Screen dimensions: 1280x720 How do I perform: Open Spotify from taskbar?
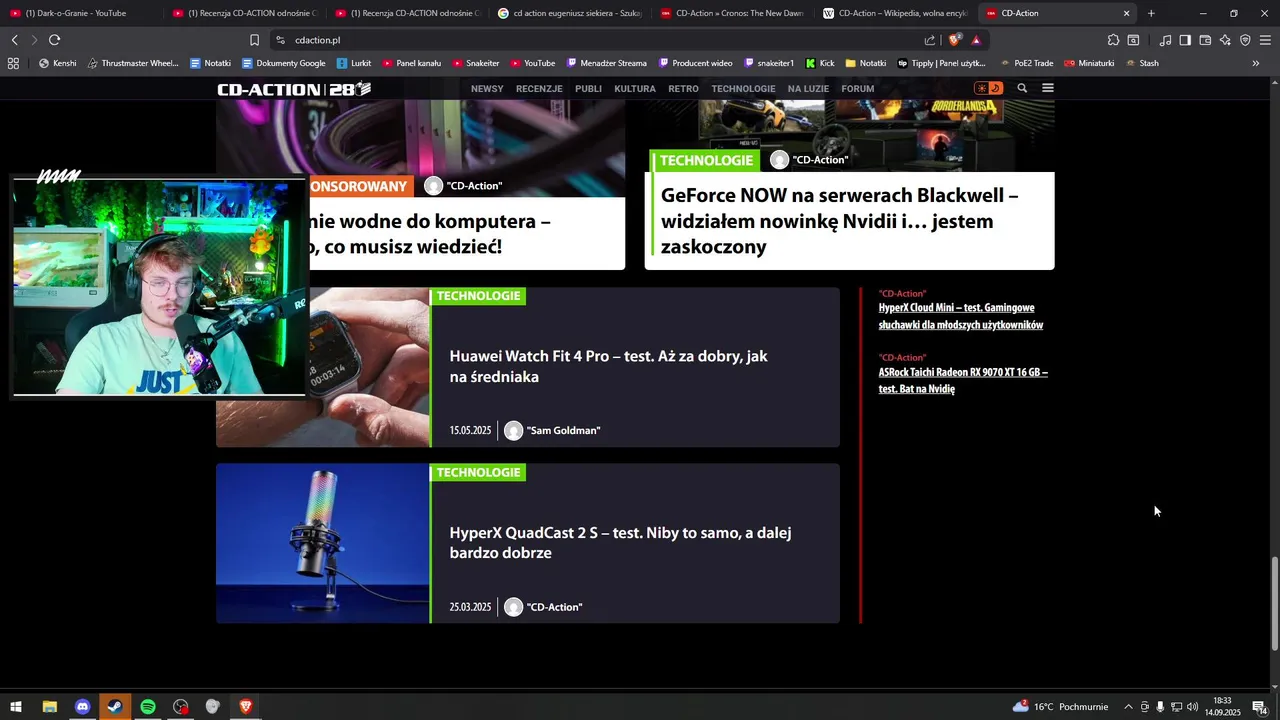point(148,707)
